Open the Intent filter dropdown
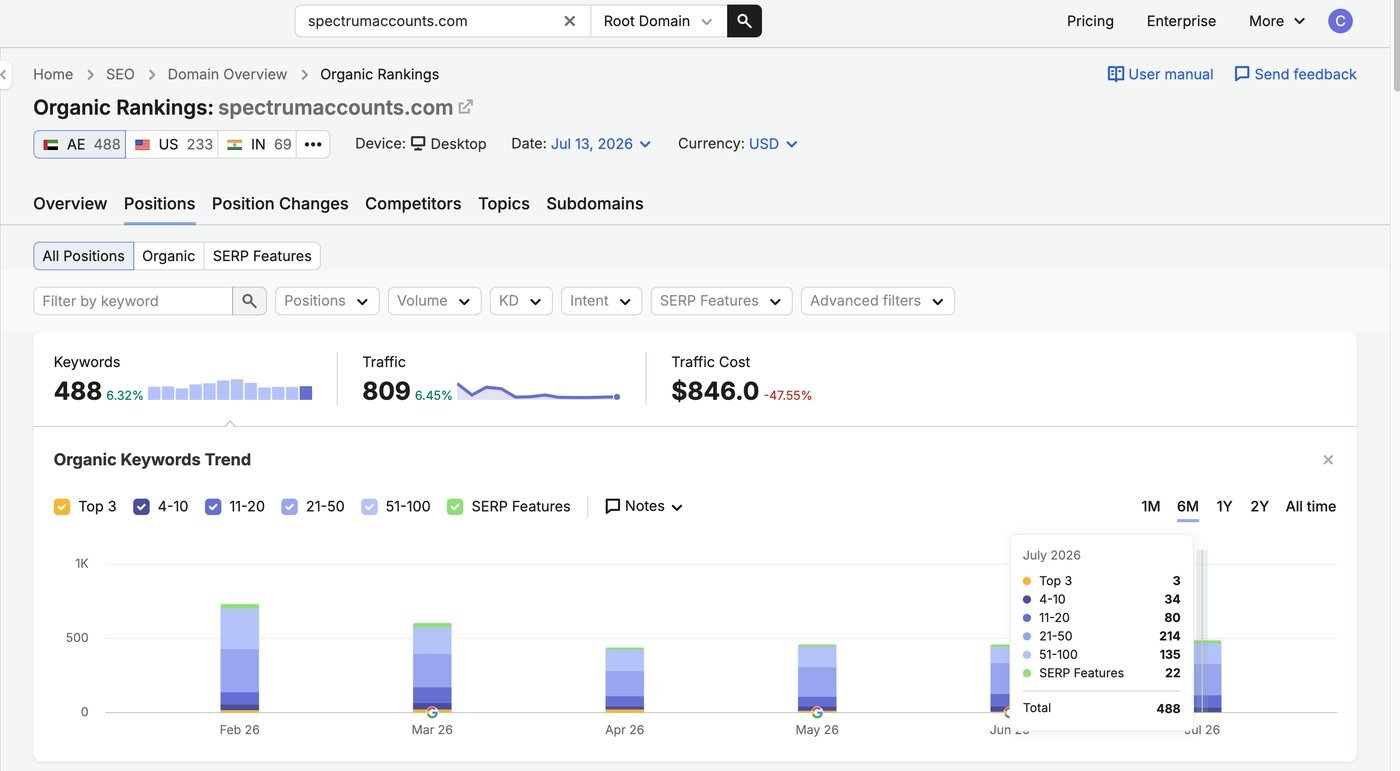This screenshot has width=1400, height=771. click(x=601, y=301)
